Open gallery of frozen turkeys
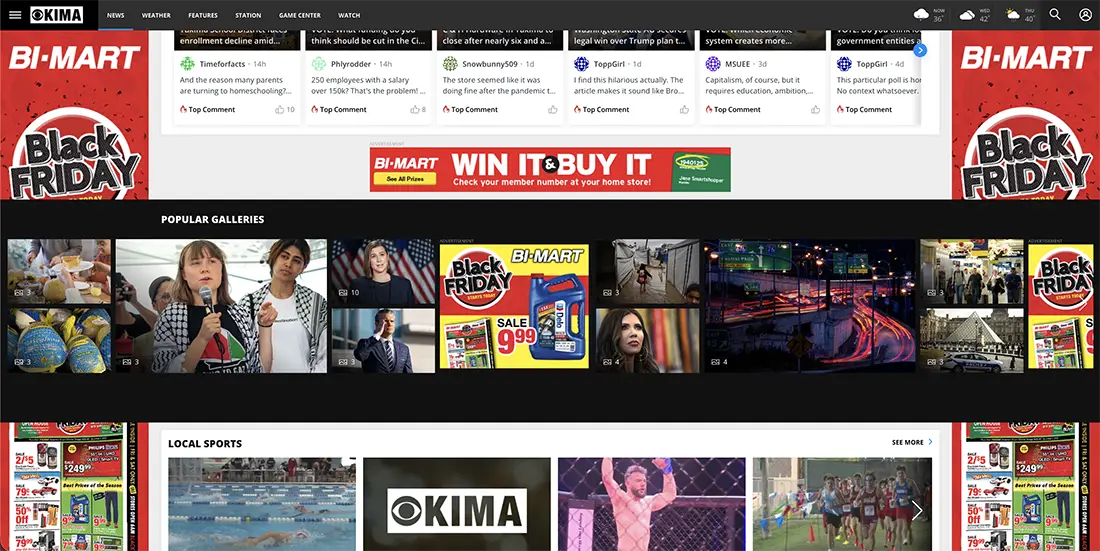 59,340
